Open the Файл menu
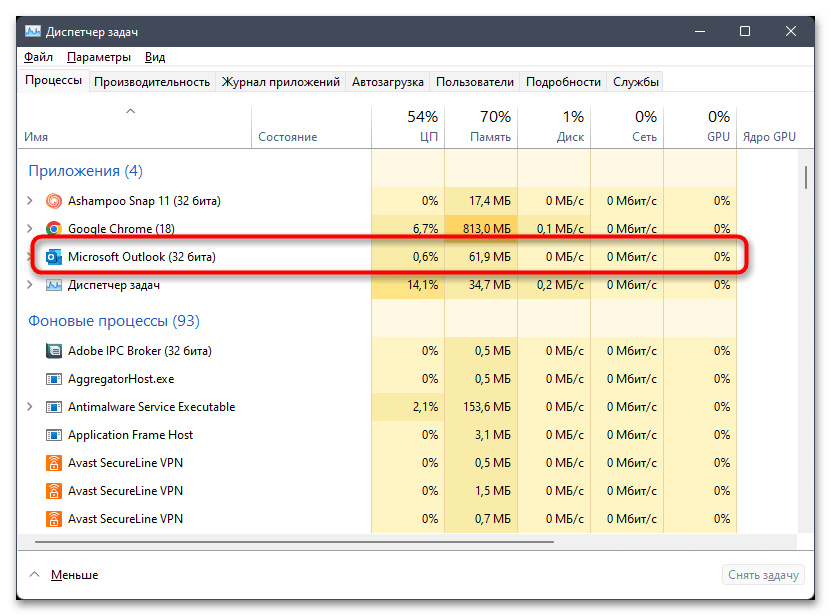The image size is (831, 616). [38, 57]
